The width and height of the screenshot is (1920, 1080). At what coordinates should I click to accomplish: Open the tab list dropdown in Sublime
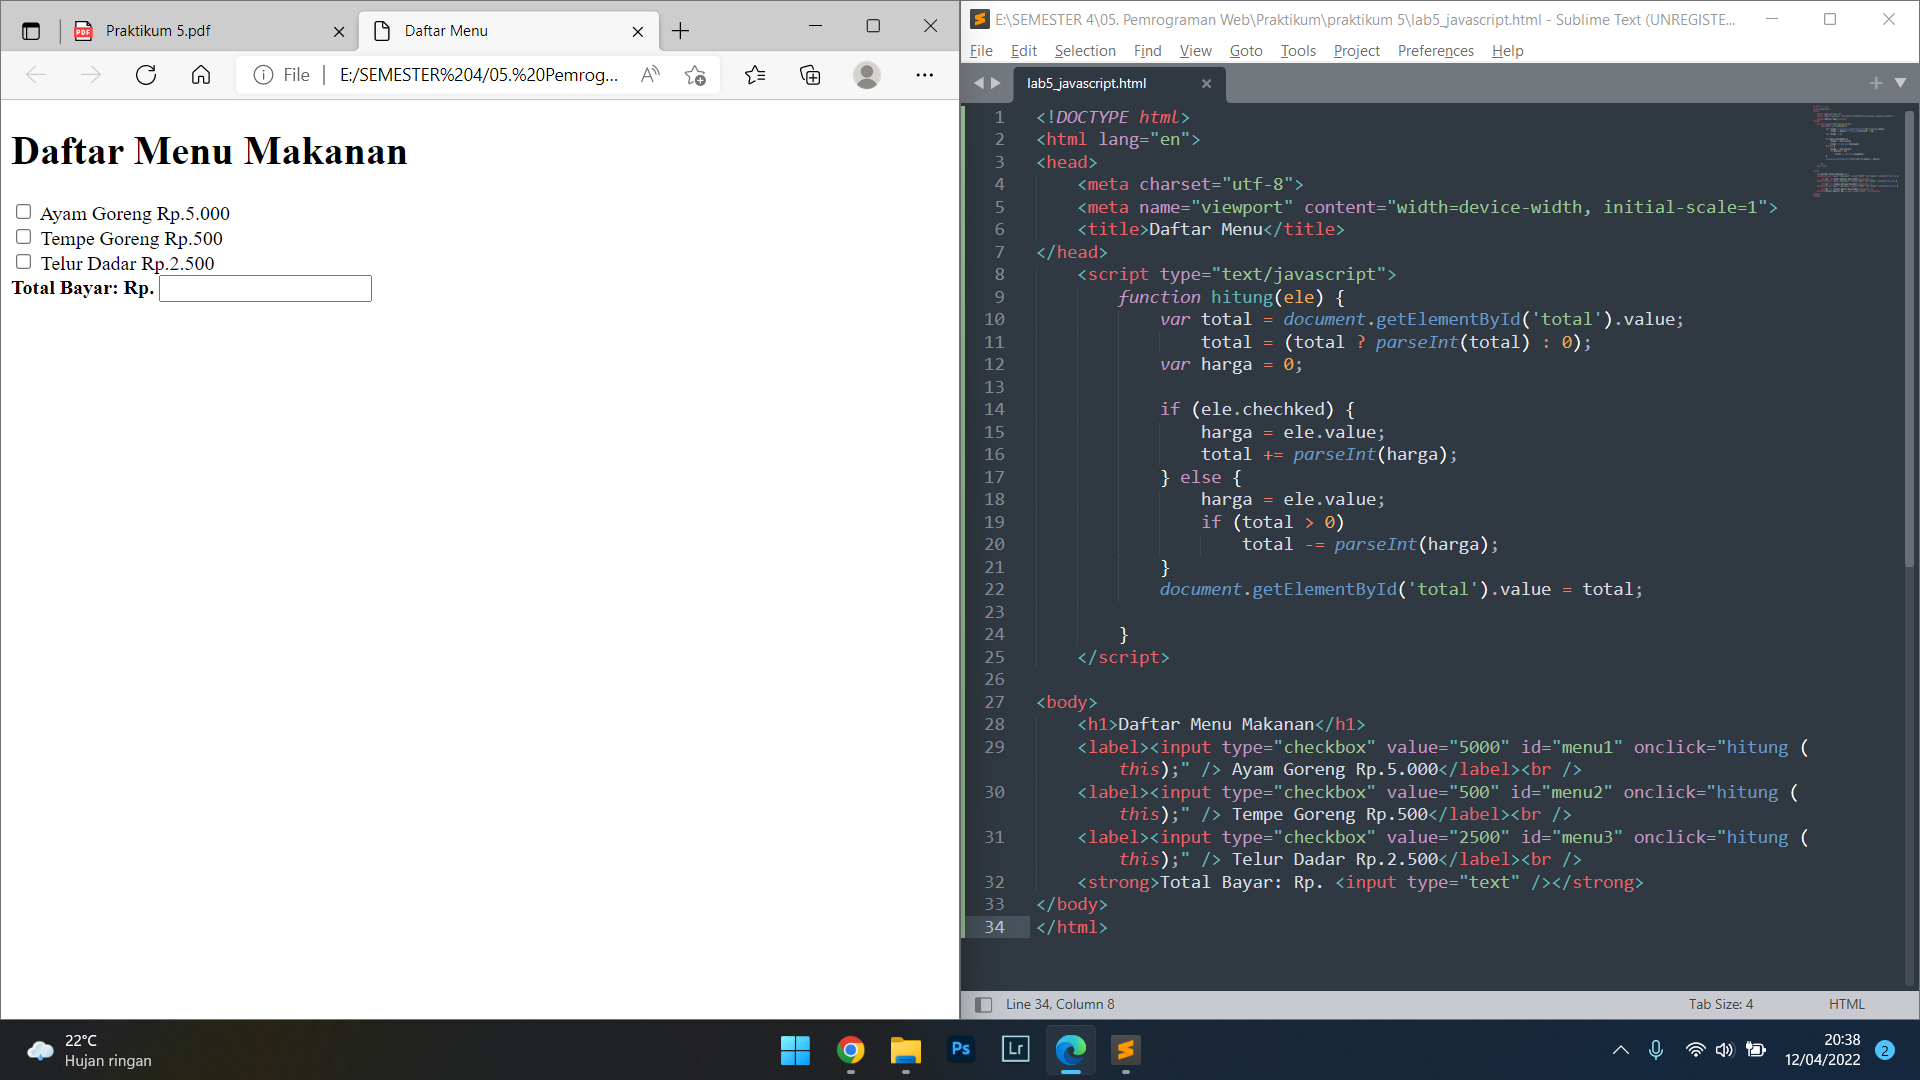tap(1898, 84)
